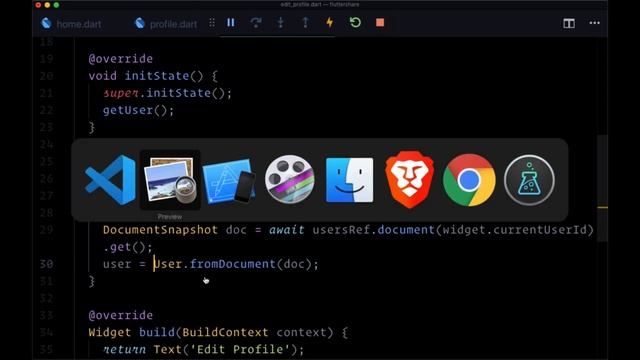Click the 'DocumentSnapshot' type name
The width and height of the screenshot is (640, 360).
pos(160,230)
